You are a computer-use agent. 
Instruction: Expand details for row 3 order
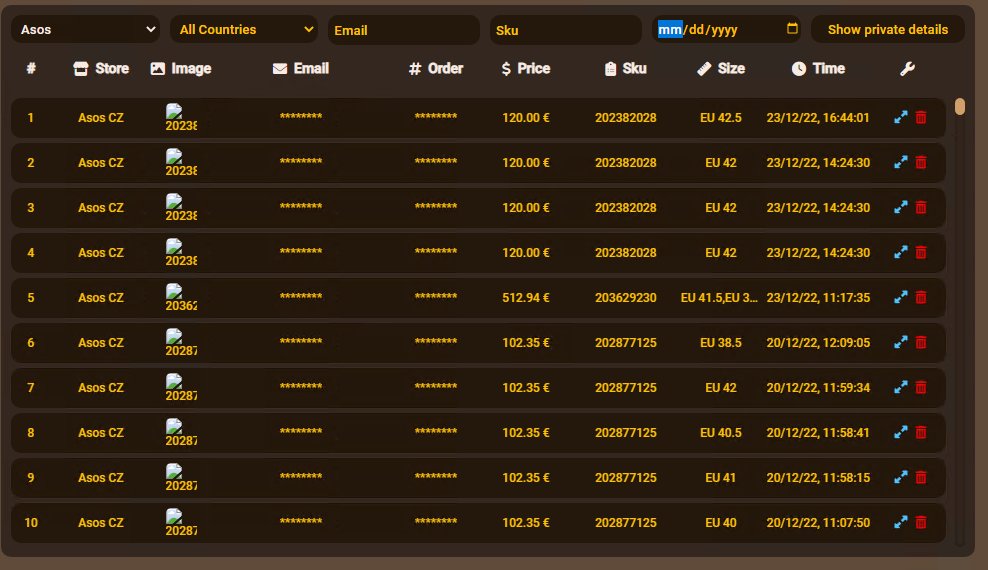point(900,207)
